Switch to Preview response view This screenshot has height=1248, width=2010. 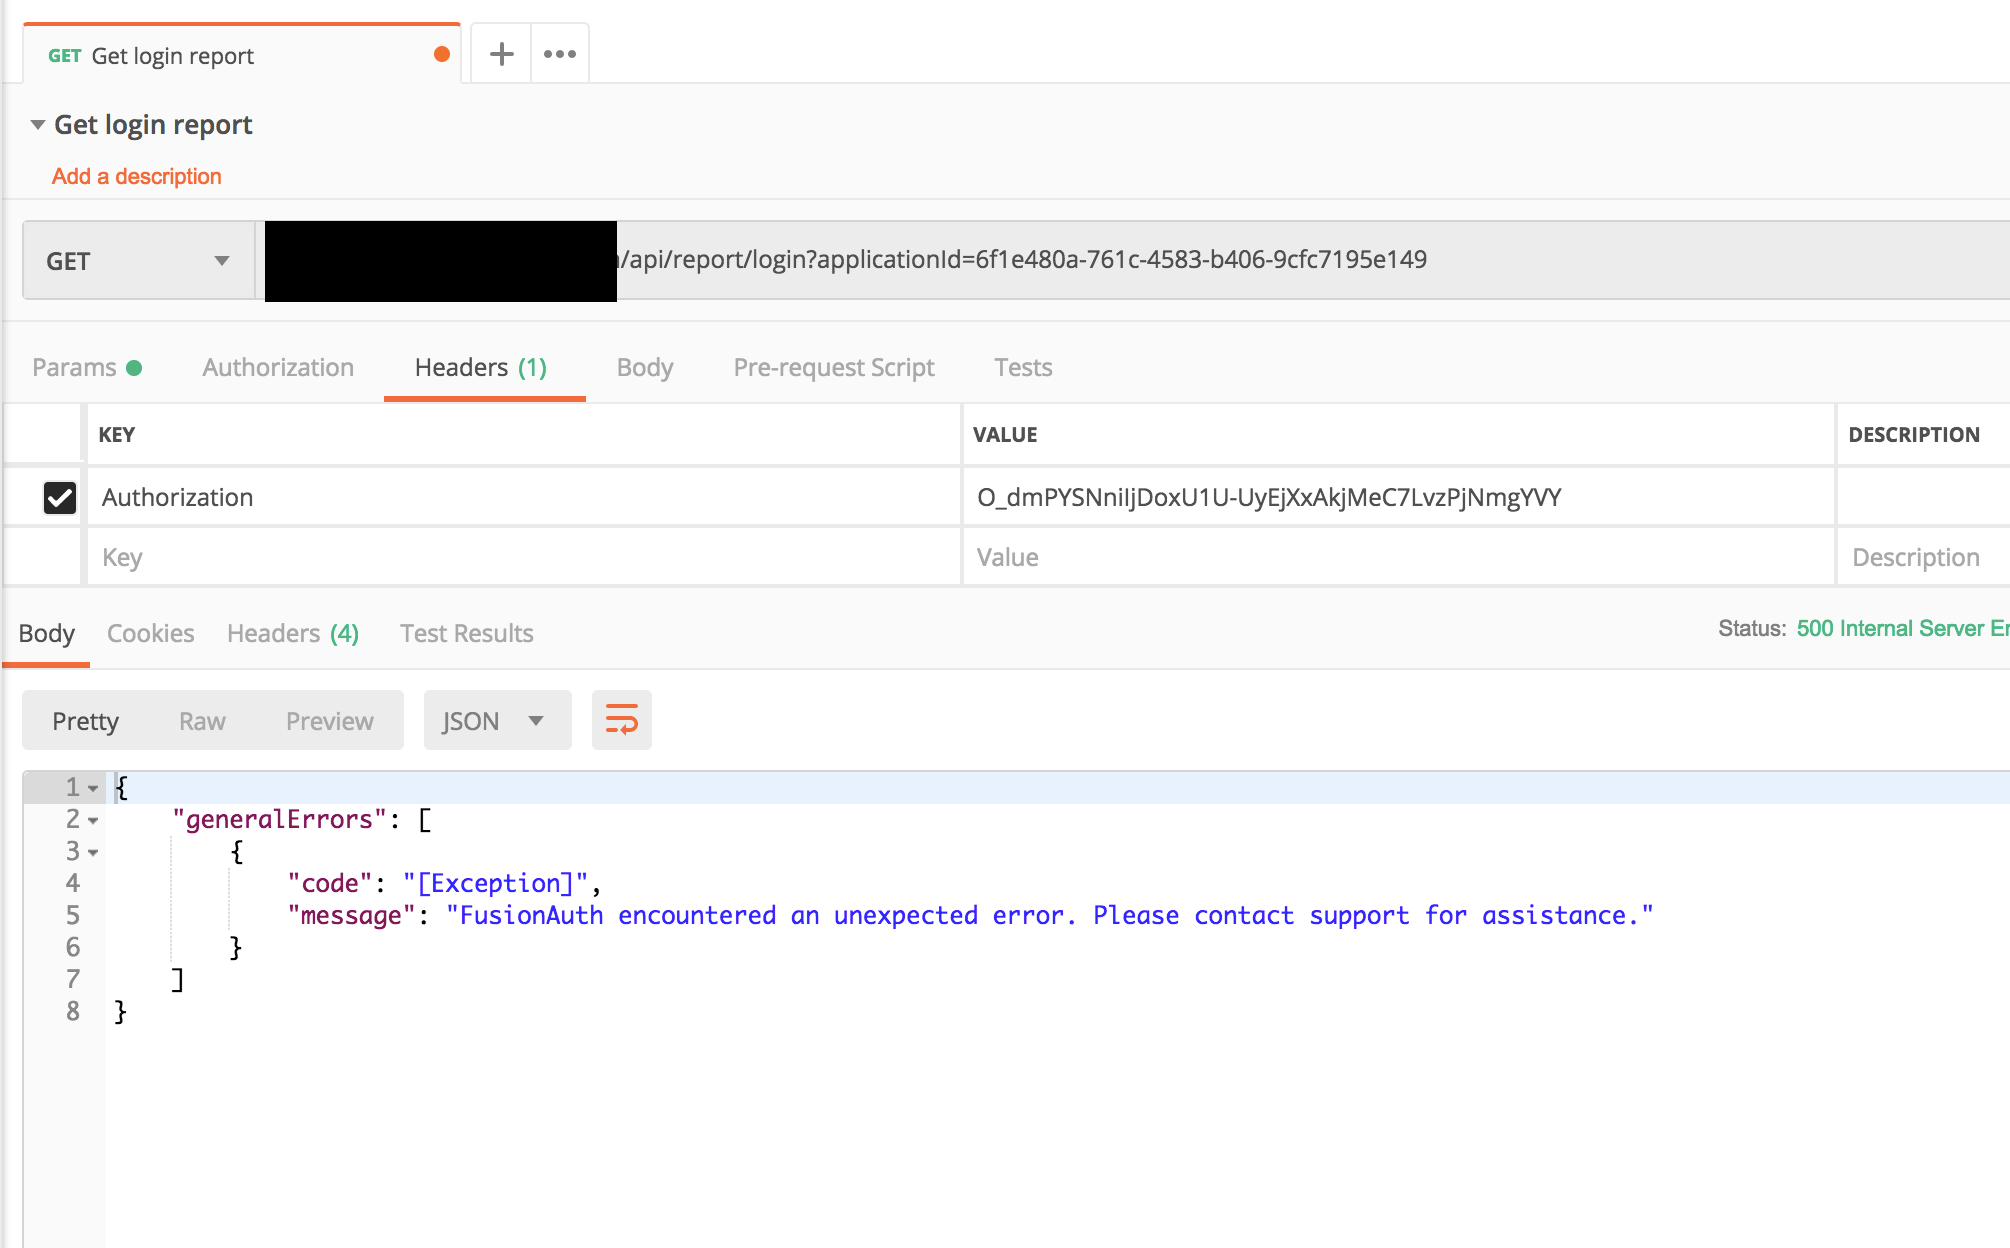pos(329,719)
